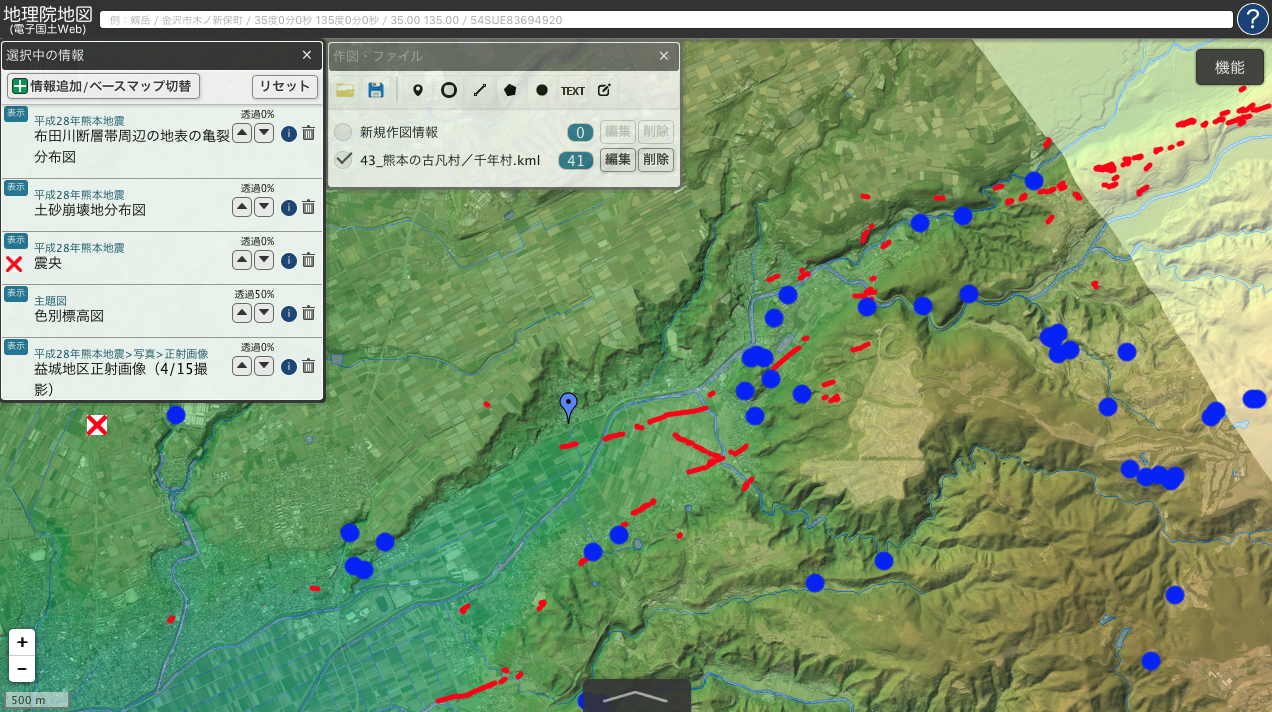Select the line drawing tool

480,90
